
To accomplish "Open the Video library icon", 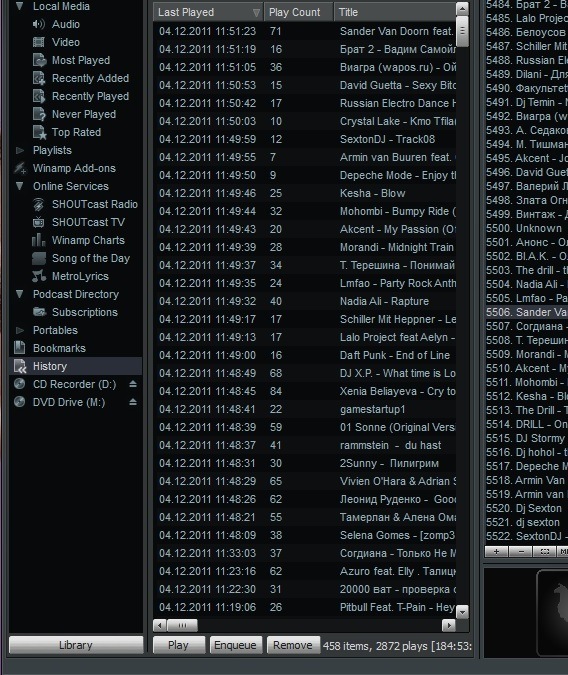I will click(x=39, y=42).
